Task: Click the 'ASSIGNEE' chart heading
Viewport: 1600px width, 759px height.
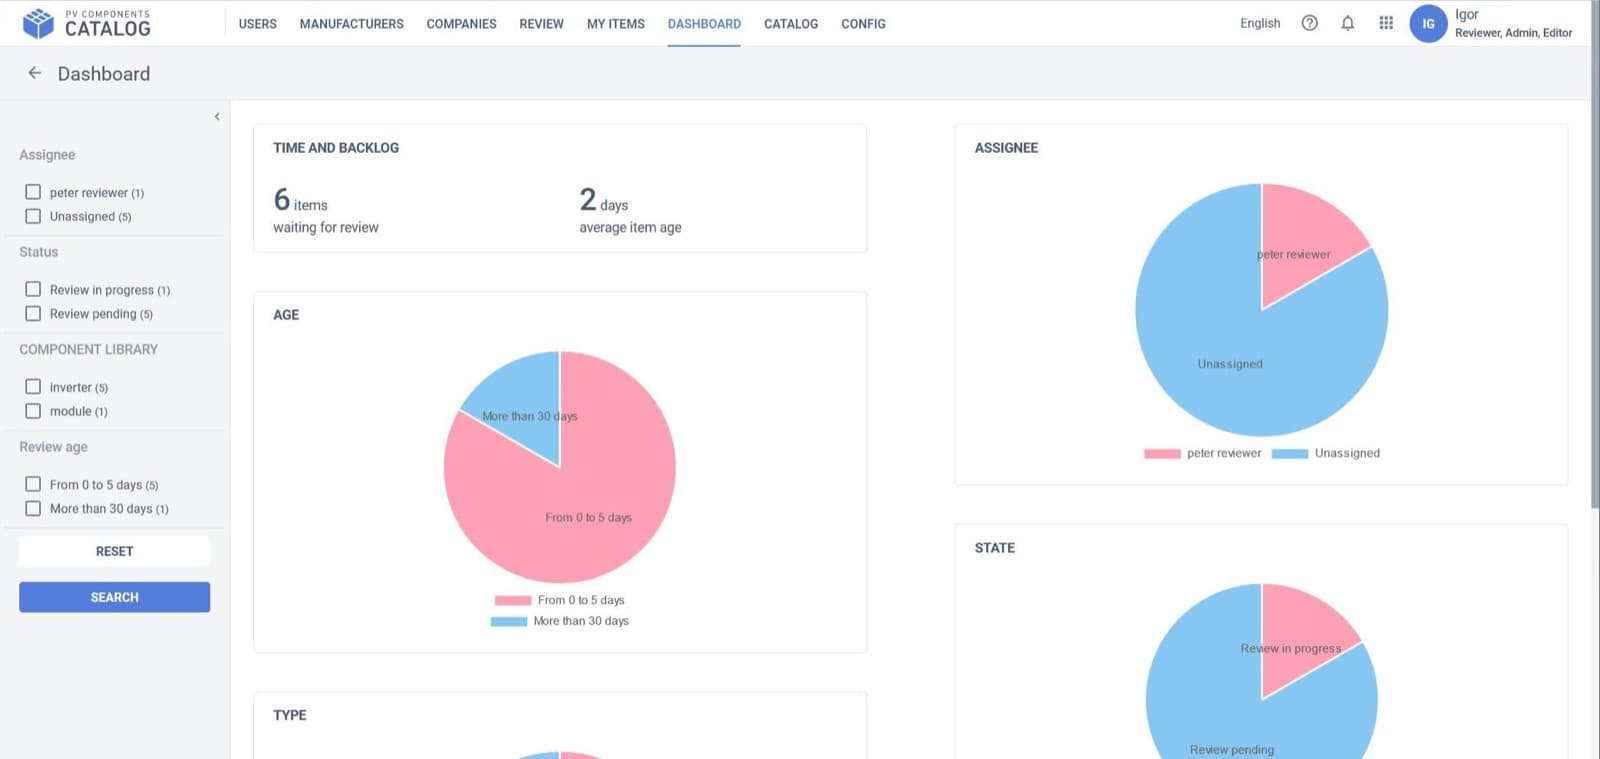Action: [1006, 148]
